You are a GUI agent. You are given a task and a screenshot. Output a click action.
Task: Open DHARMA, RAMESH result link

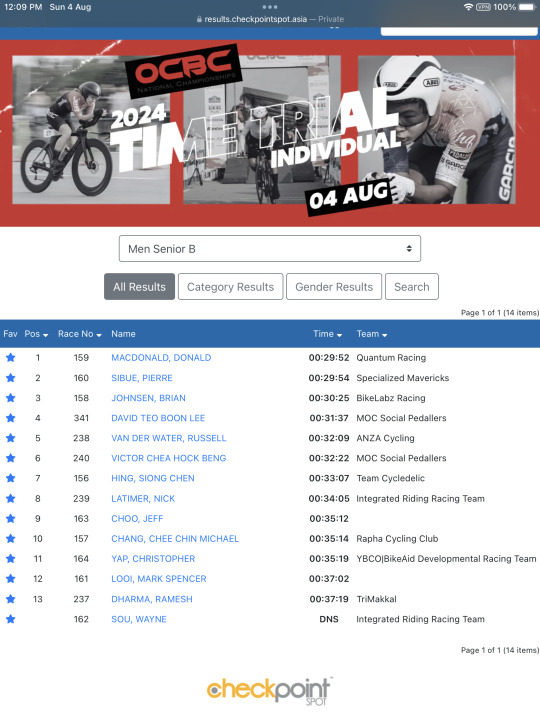click(x=152, y=599)
